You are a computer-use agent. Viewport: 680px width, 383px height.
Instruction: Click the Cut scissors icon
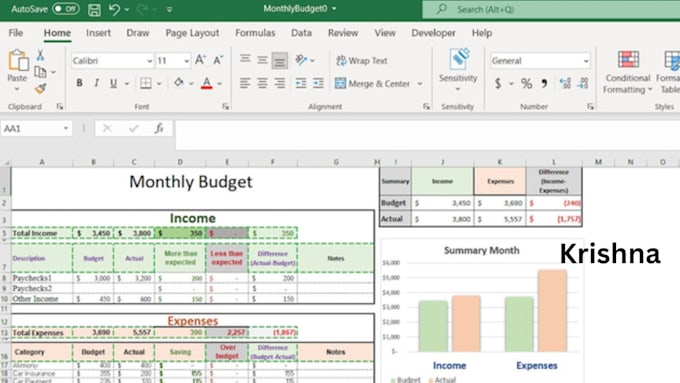coord(40,55)
